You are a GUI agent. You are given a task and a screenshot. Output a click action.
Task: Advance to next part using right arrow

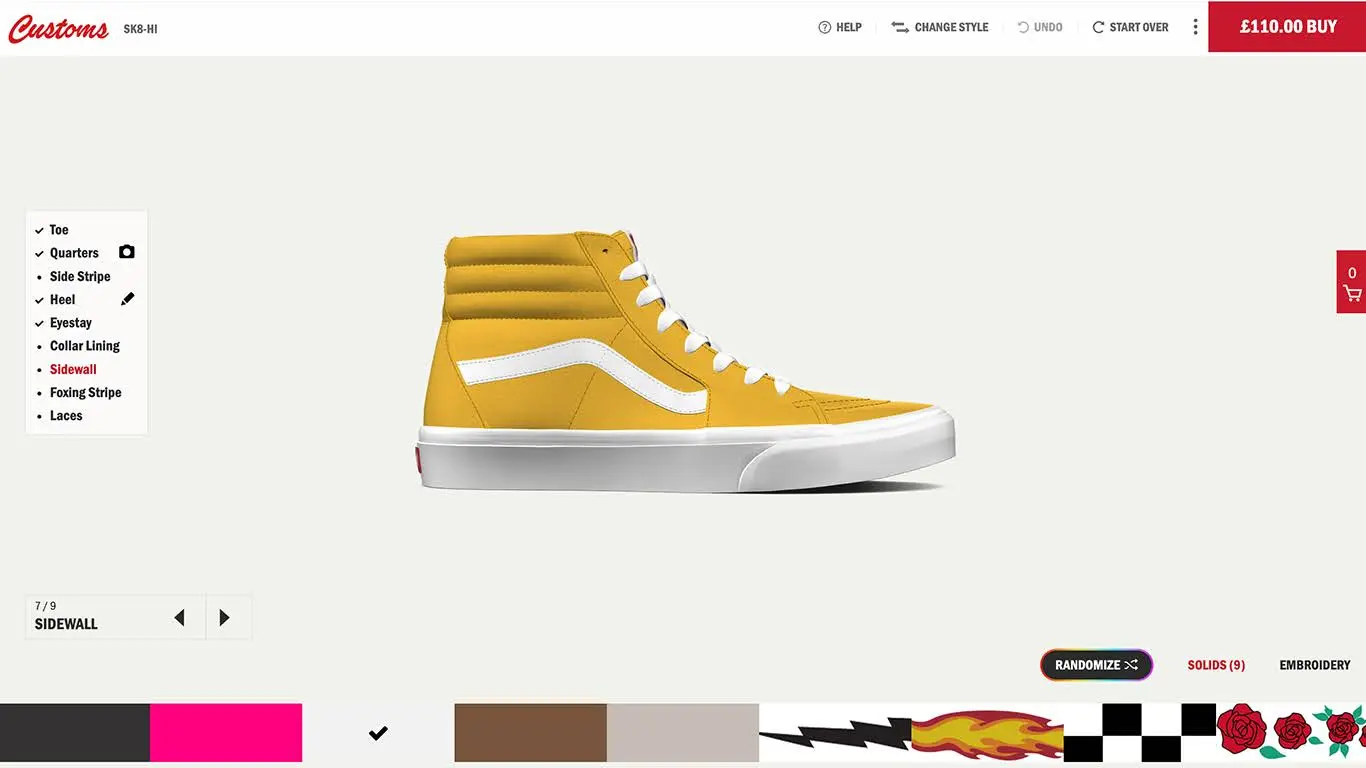click(x=225, y=617)
